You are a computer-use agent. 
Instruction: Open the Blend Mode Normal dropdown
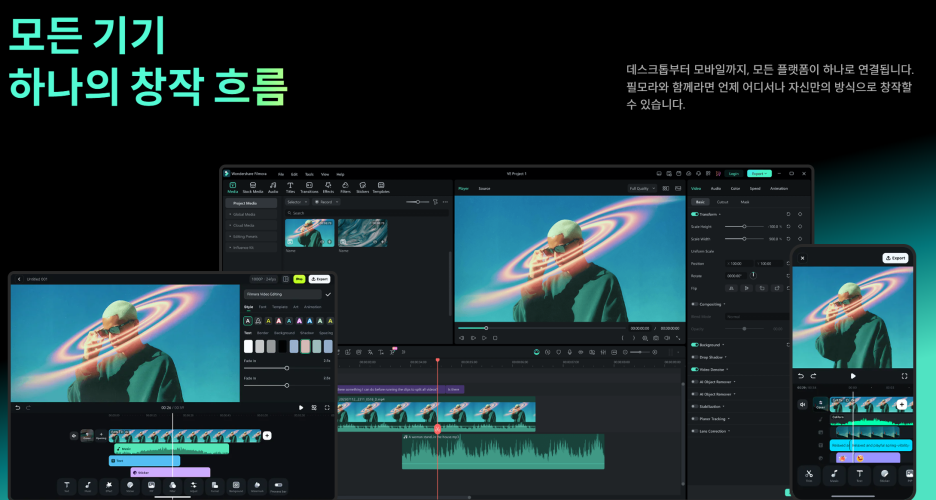[x=756, y=317]
